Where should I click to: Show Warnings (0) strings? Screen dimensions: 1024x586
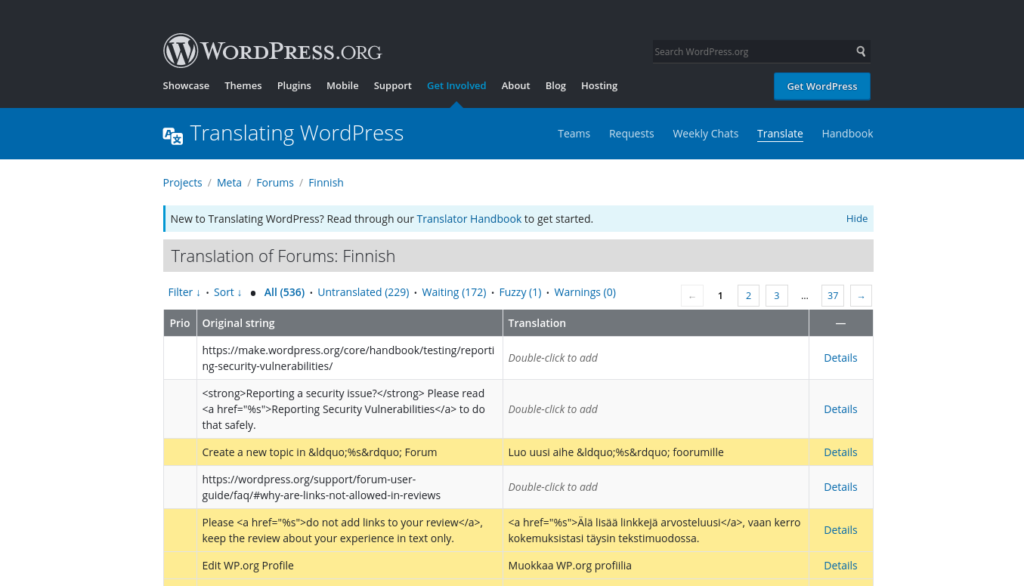pyautogui.click(x=584, y=293)
